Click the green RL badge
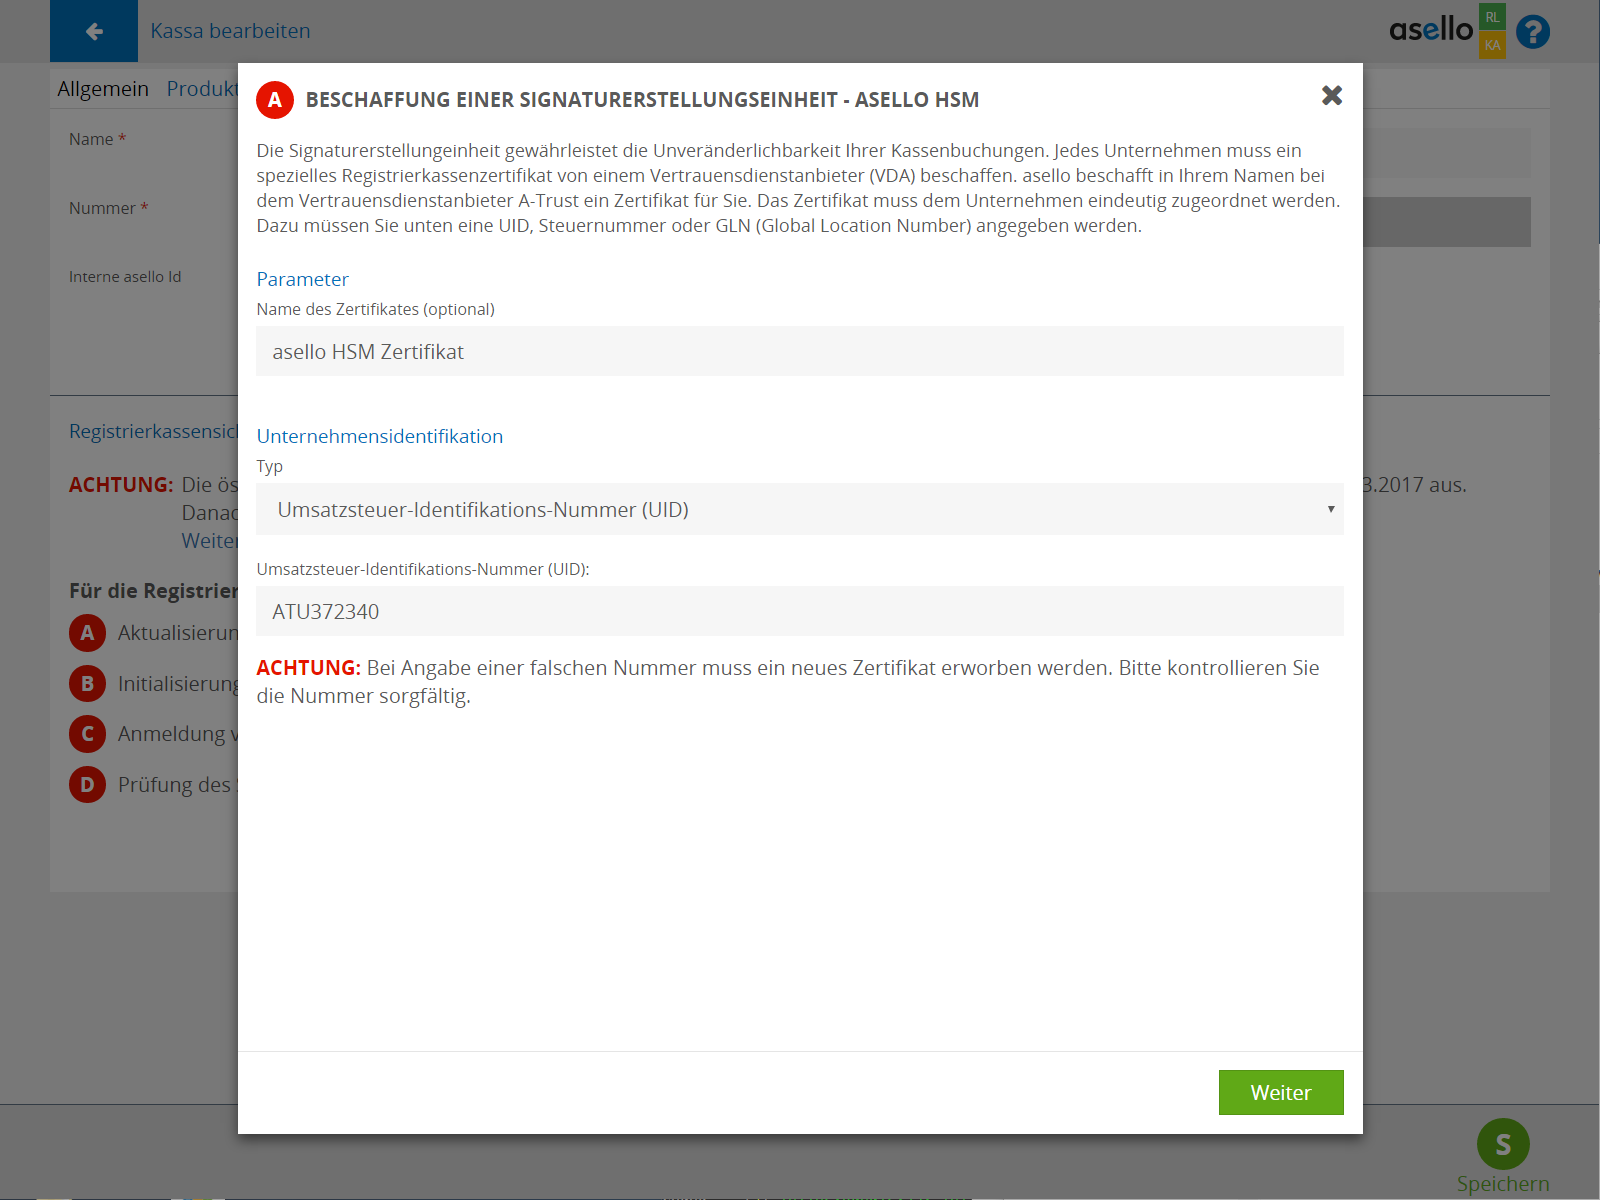Image resolution: width=1600 pixels, height=1200 pixels. pyautogui.click(x=1492, y=17)
